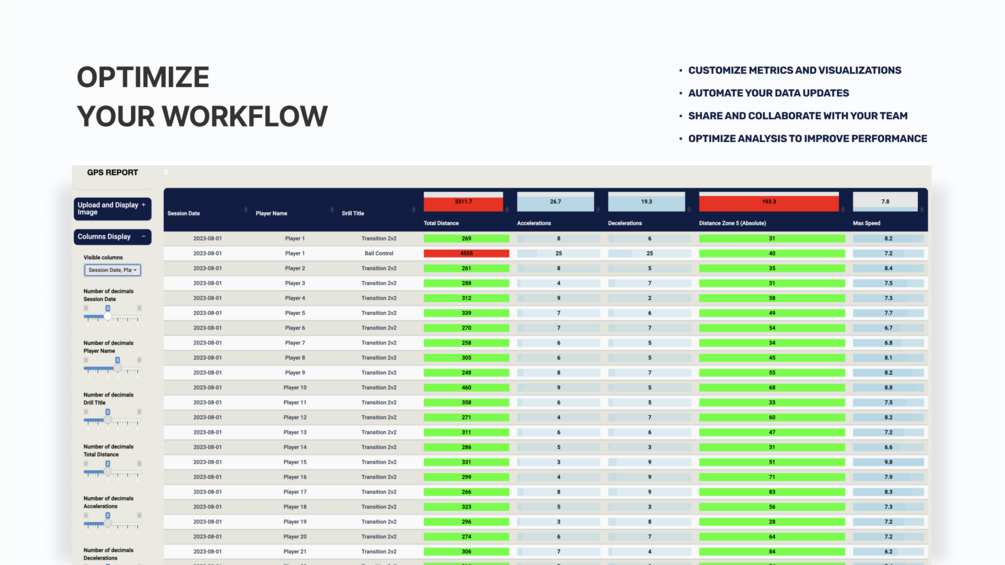1005x565 pixels.
Task: Select the 'Player 21' name cell
Action: click(295, 552)
